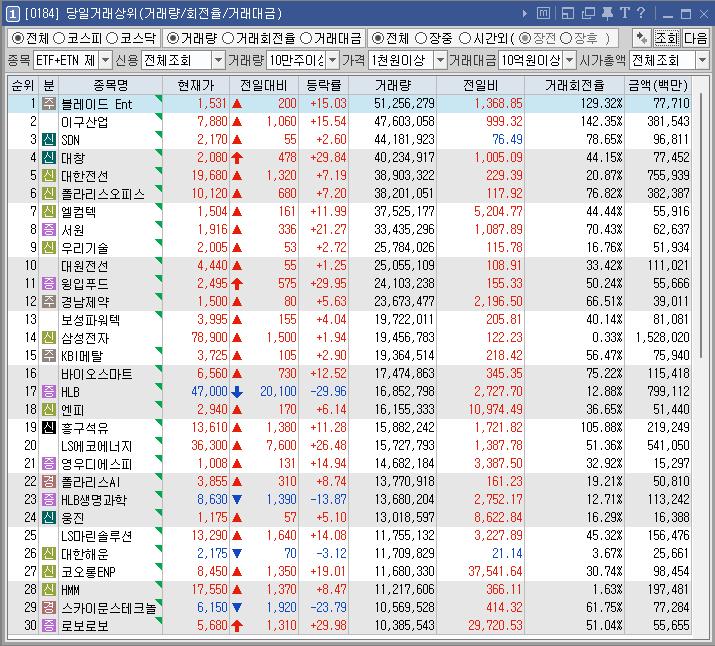This screenshot has height=646, width=715.
Task: Select the LS마린솔루션 stock name
Action: [x=97, y=536]
